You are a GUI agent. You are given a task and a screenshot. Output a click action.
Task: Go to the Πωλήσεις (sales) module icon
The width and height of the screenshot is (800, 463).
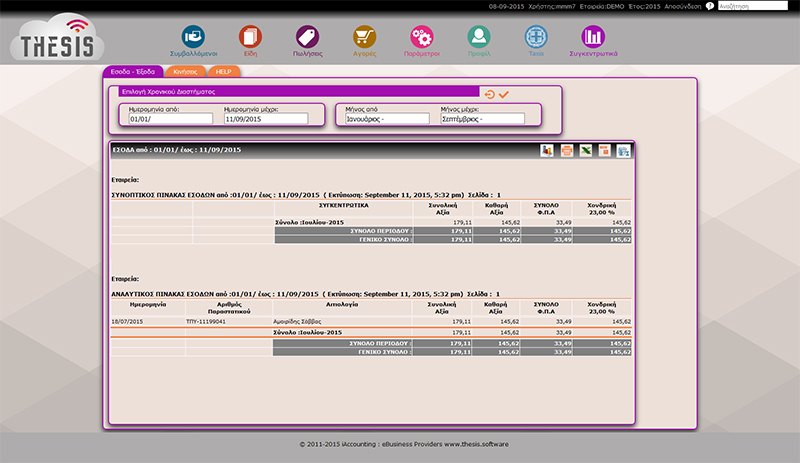[x=307, y=37]
